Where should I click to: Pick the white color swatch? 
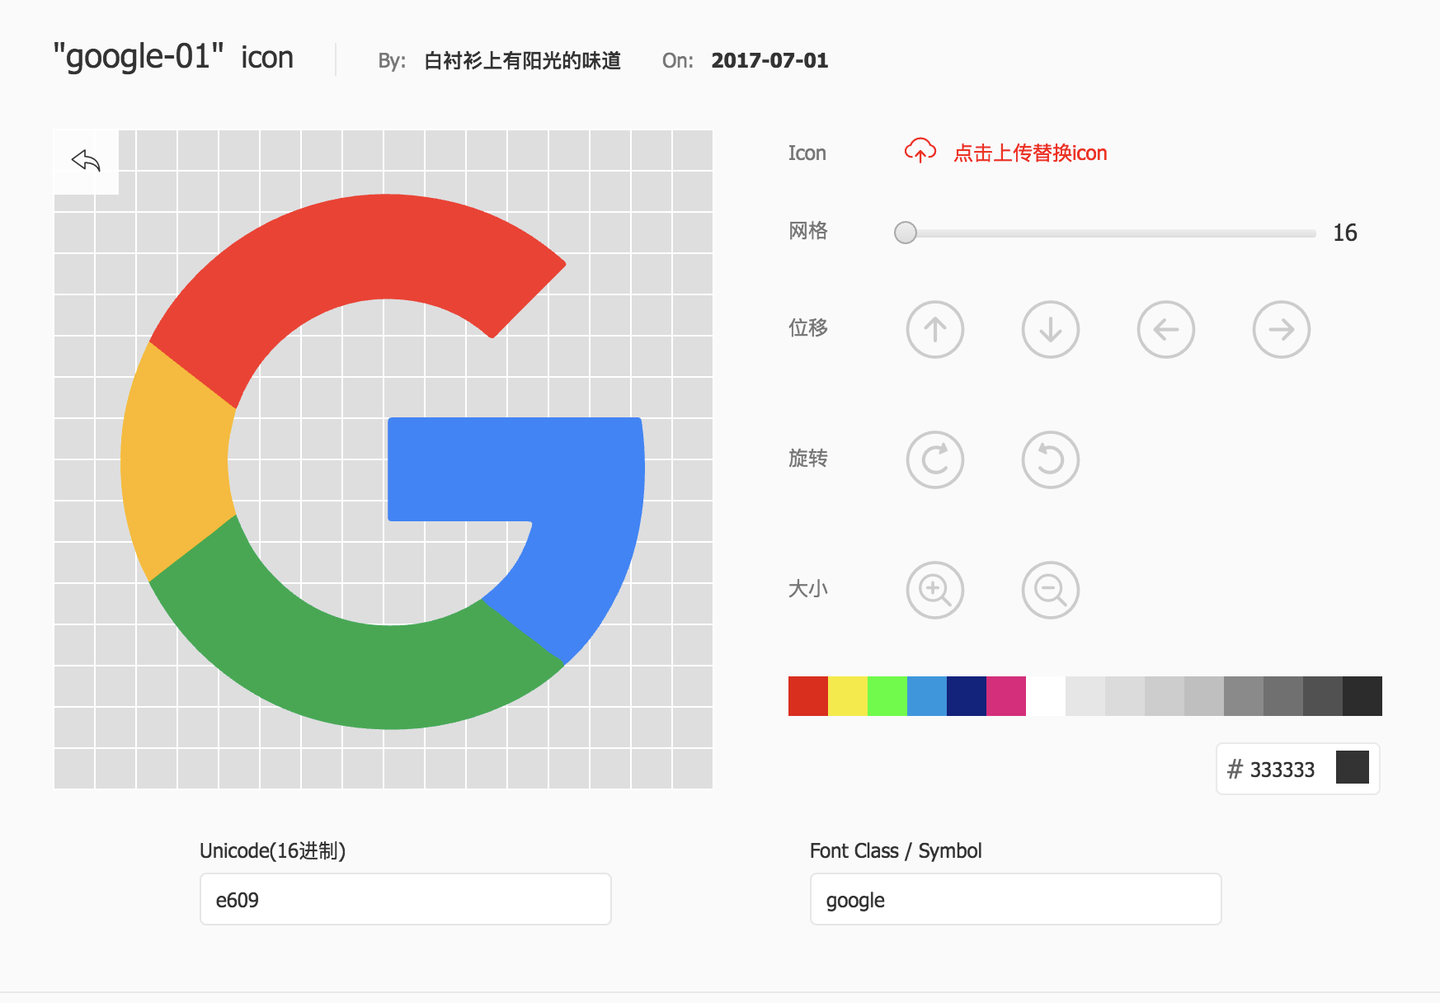(x=1046, y=696)
